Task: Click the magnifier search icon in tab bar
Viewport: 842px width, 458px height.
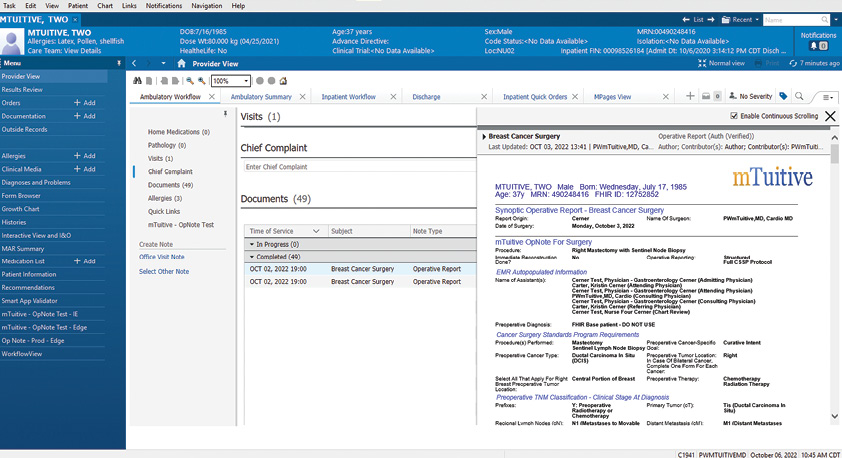Action: click(799, 96)
